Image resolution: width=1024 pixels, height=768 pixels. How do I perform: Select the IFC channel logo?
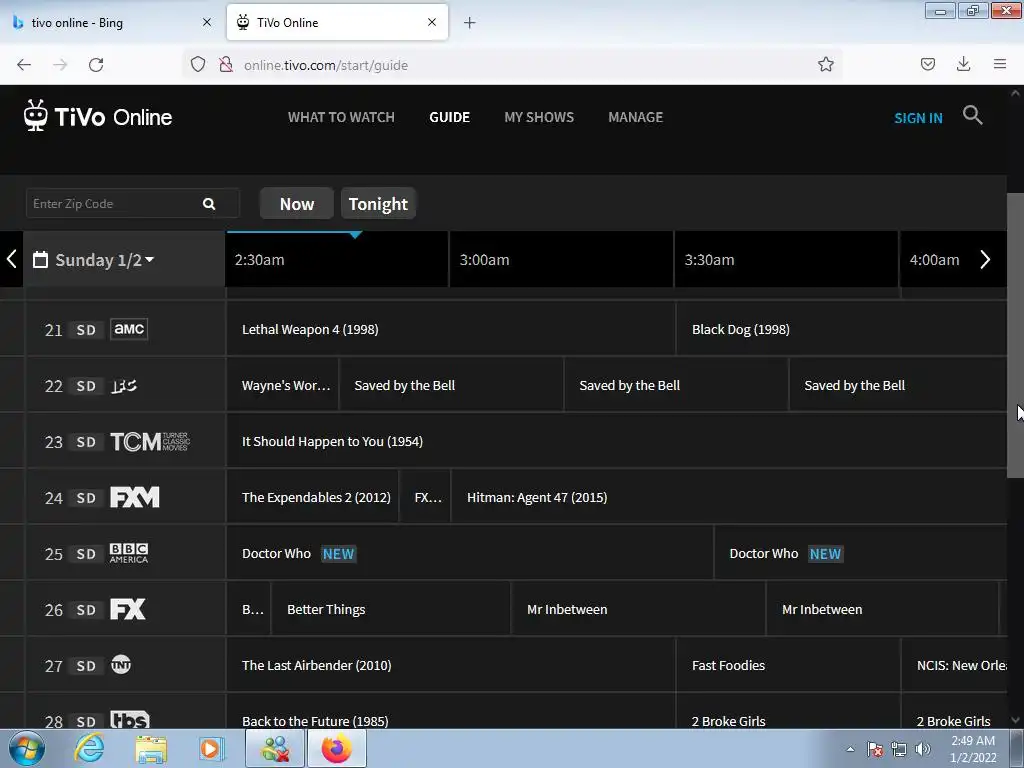[x=124, y=385]
